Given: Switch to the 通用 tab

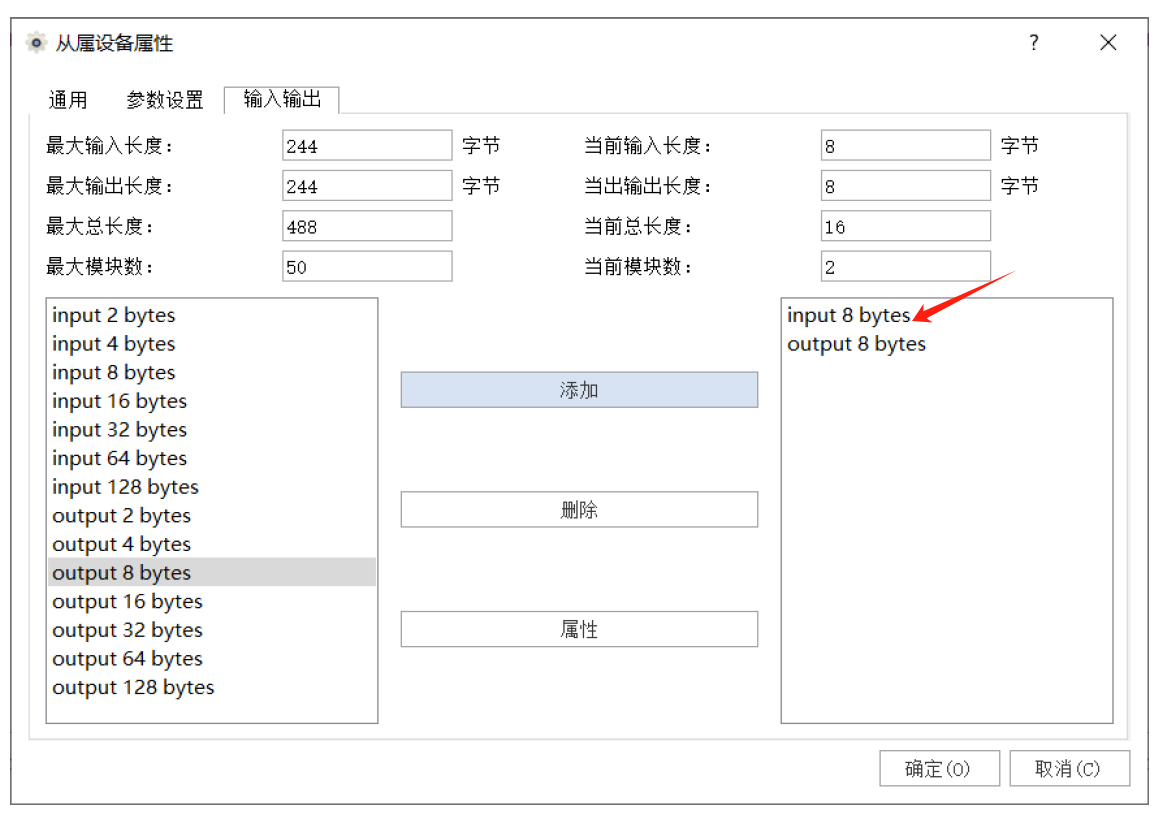Looking at the screenshot, I should point(68,100).
